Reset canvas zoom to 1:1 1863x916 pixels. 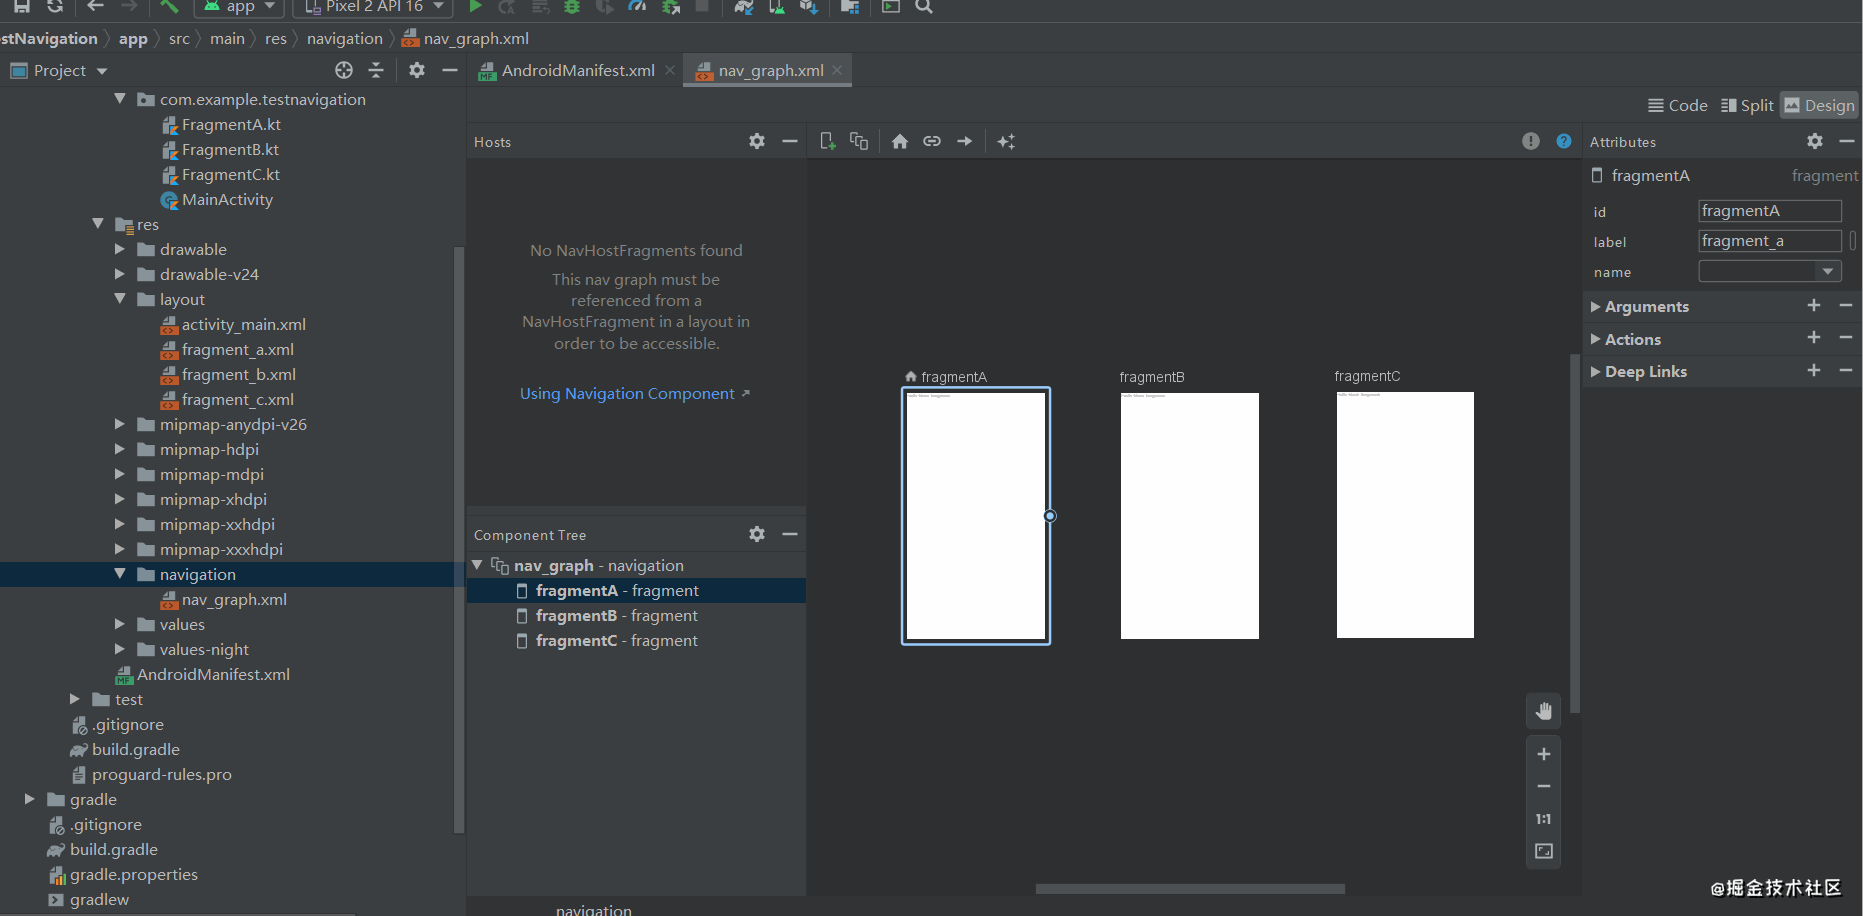click(1544, 819)
